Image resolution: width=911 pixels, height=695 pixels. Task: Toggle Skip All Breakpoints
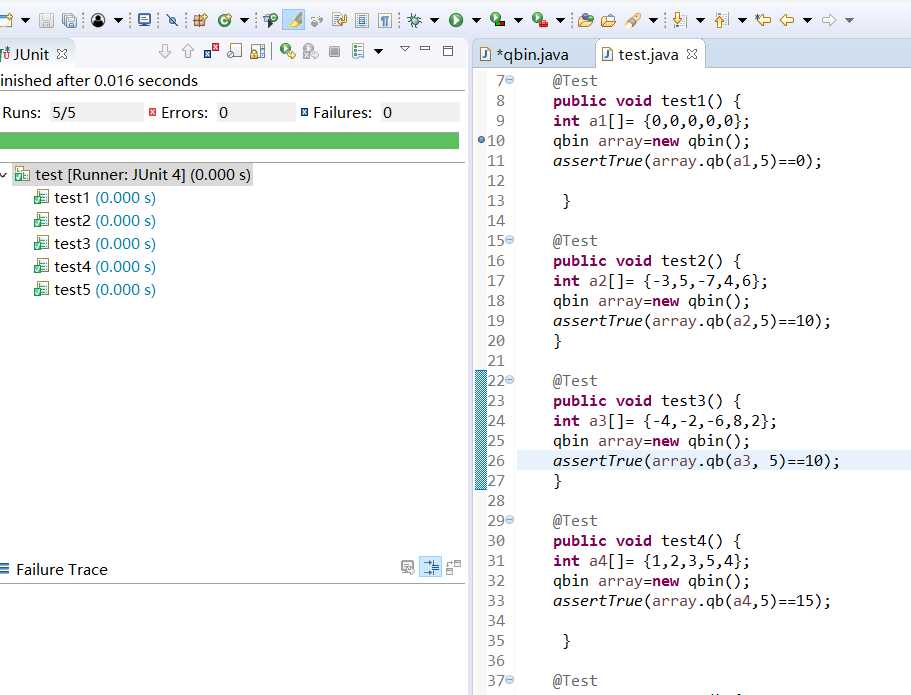click(x=172, y=20)
